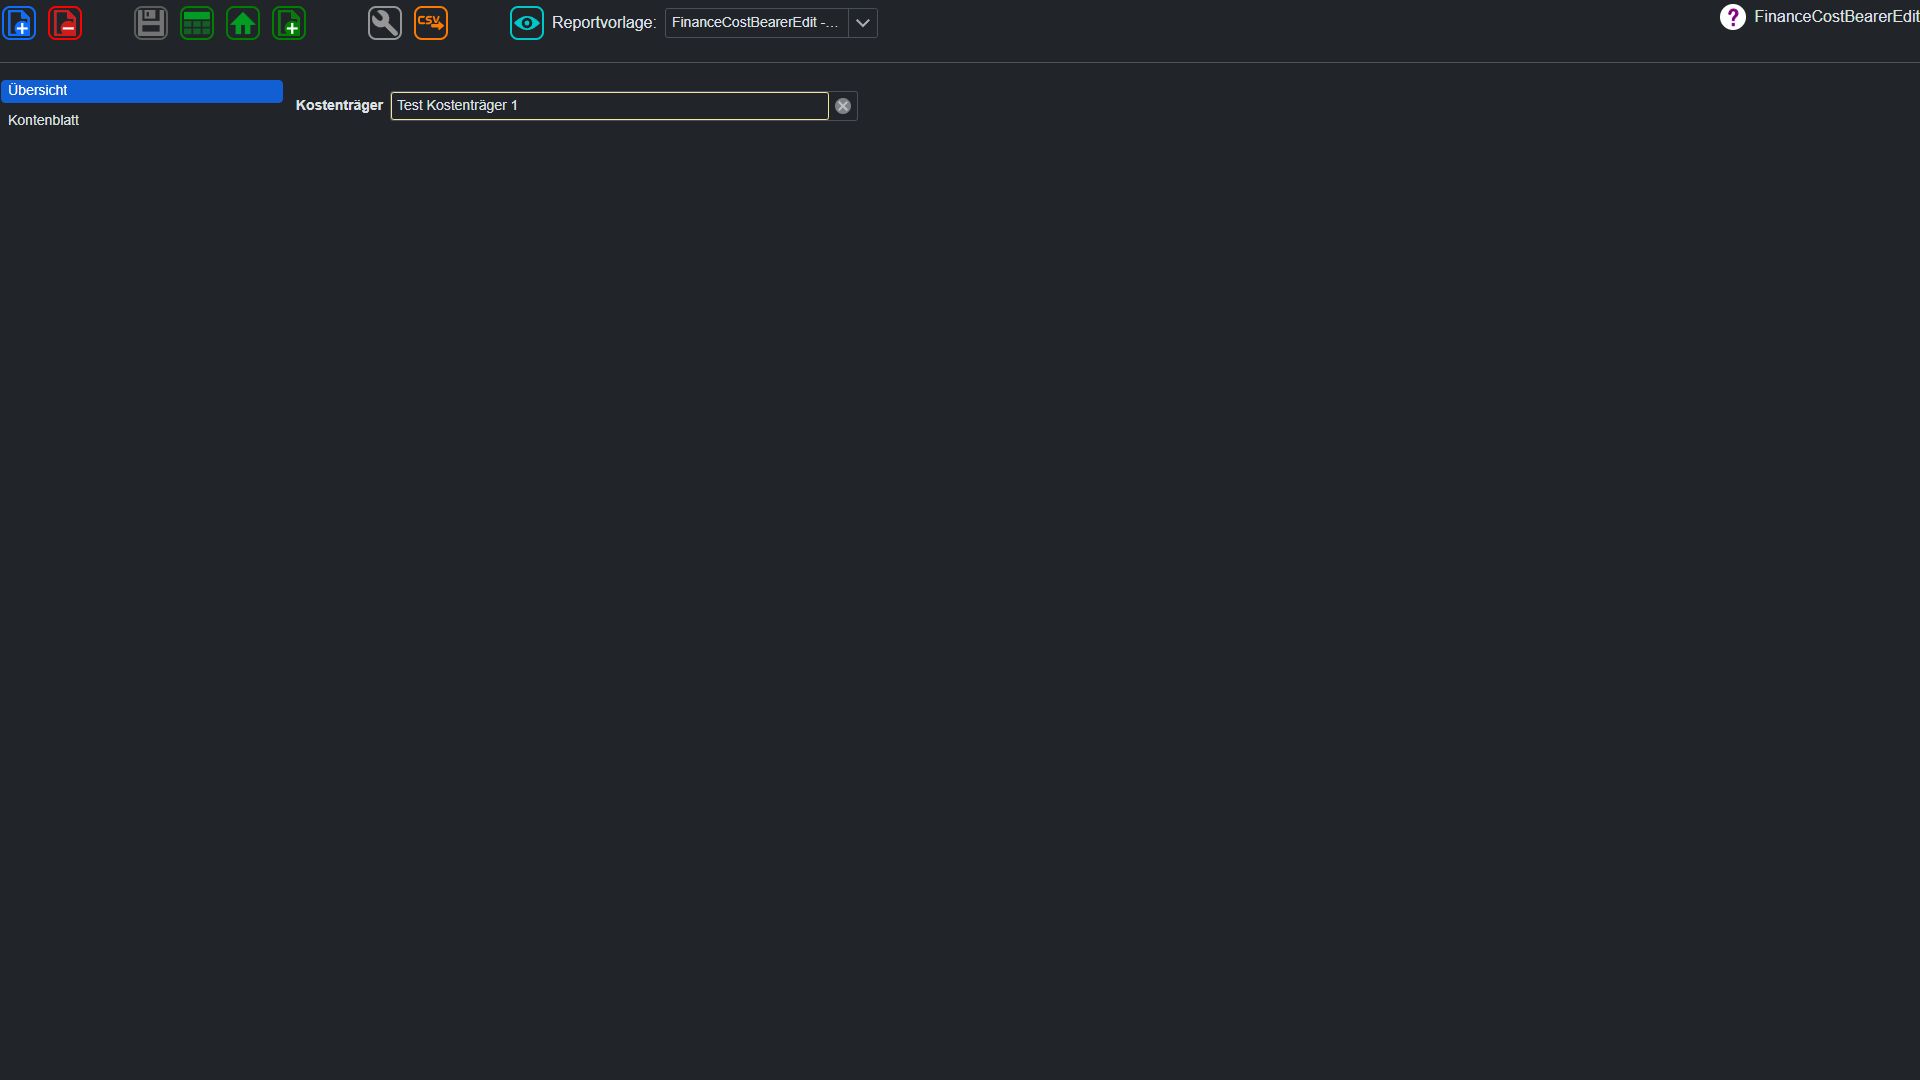Click the teal eye report preview icon
Viewport: 1920px width, 1080px height.
point(527,23)
